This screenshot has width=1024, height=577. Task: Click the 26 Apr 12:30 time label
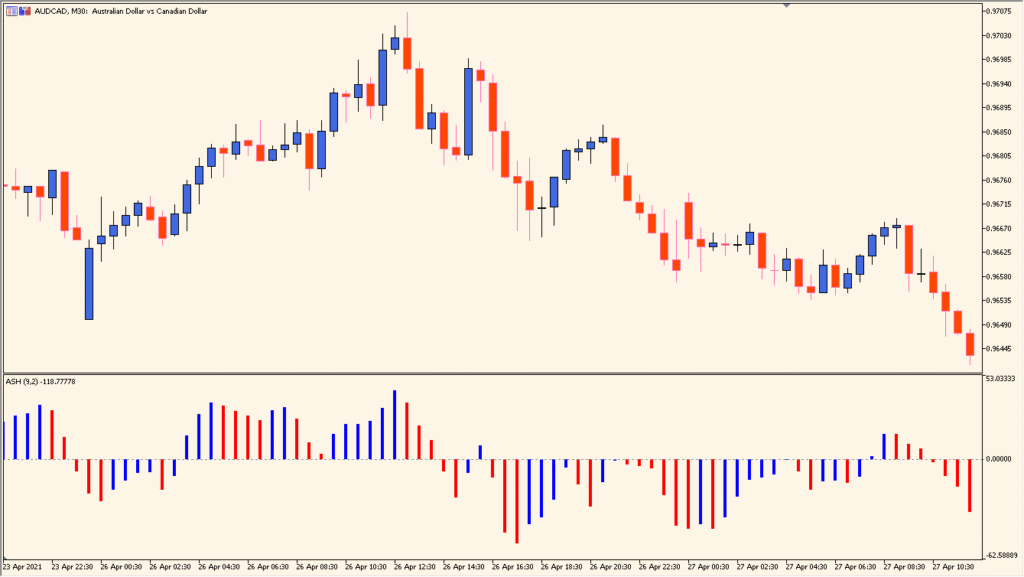pos(415,567)
